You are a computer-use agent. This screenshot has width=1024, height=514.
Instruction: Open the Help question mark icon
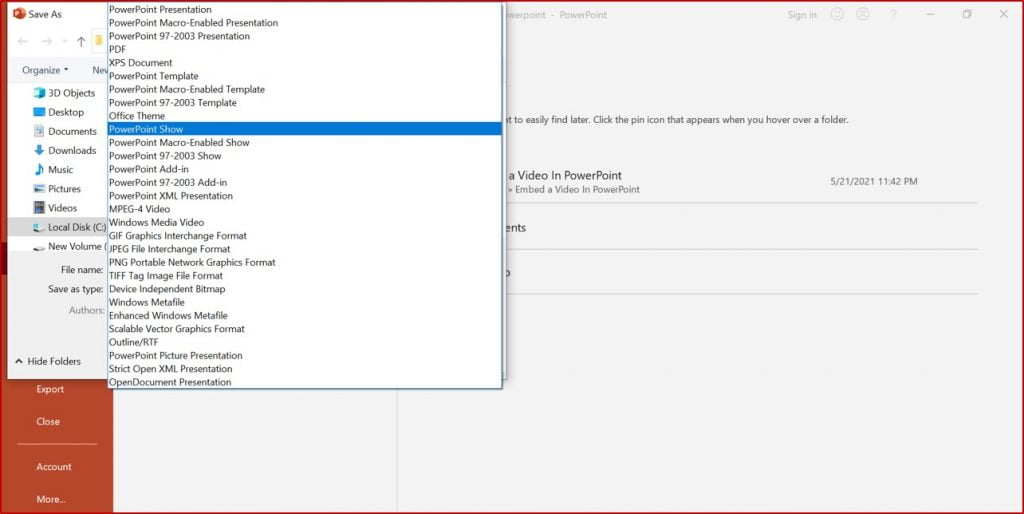[893, 14]
